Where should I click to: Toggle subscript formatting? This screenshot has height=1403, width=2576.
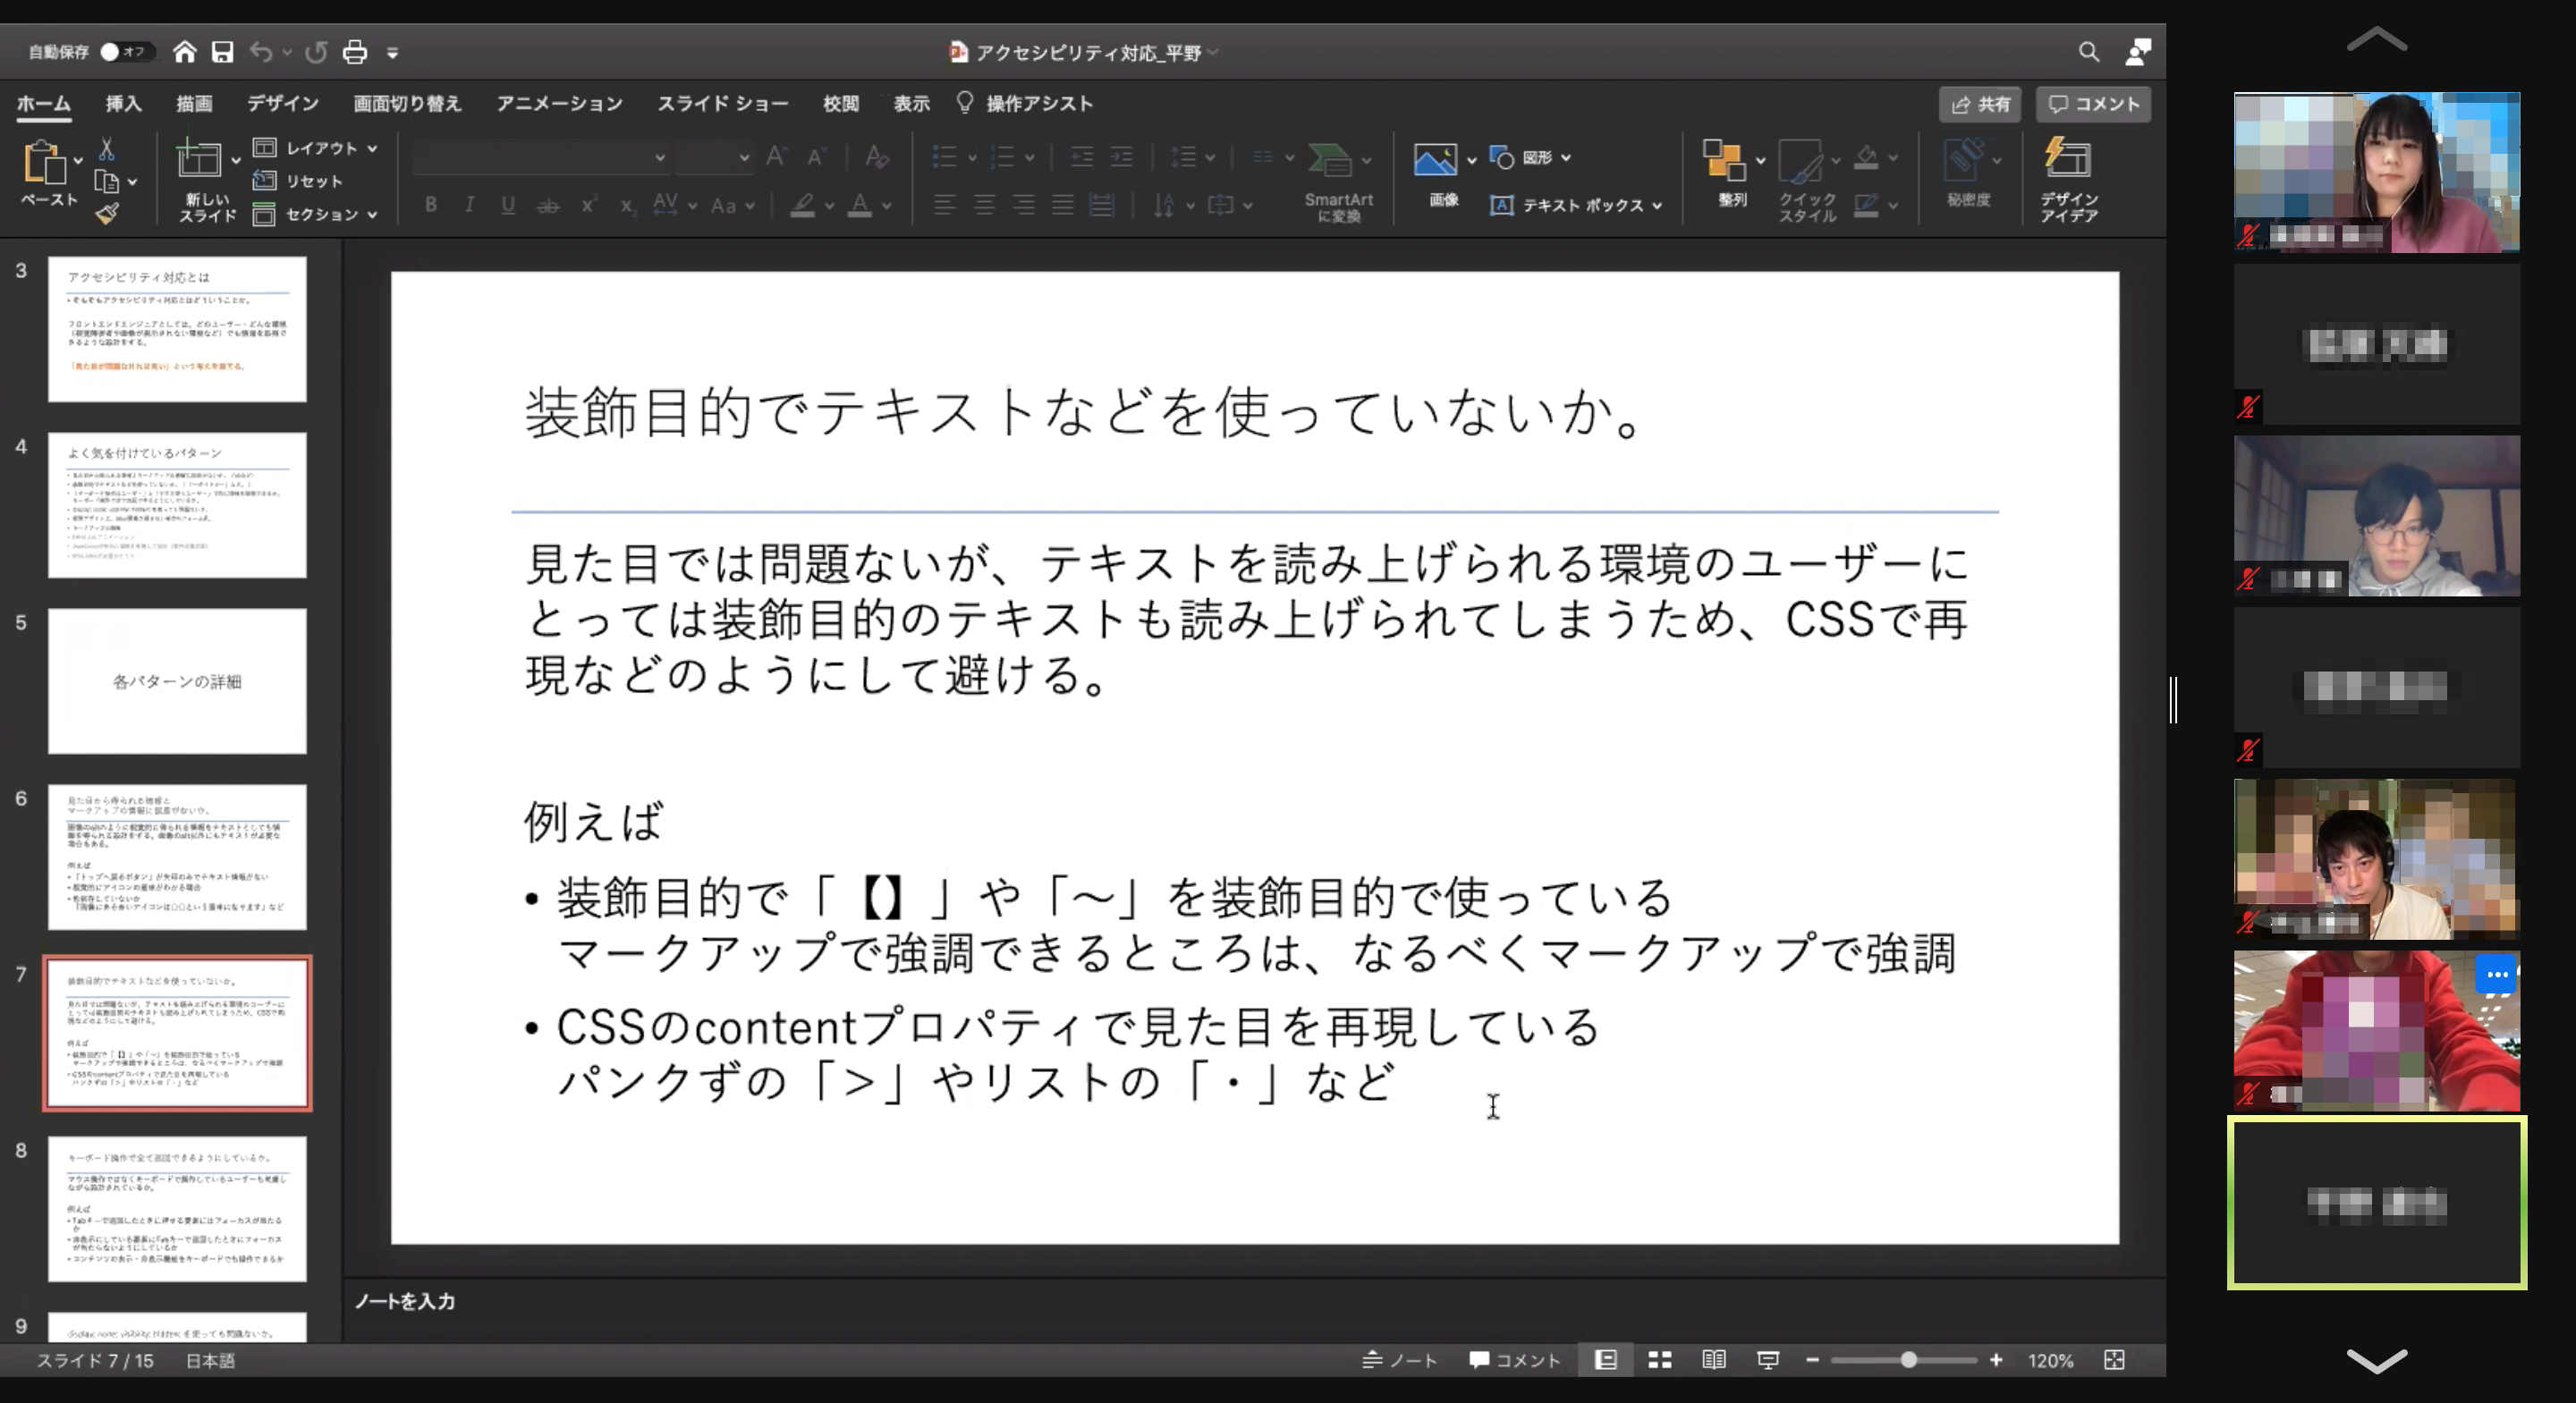pyautogui.click(x=627, y=206)
